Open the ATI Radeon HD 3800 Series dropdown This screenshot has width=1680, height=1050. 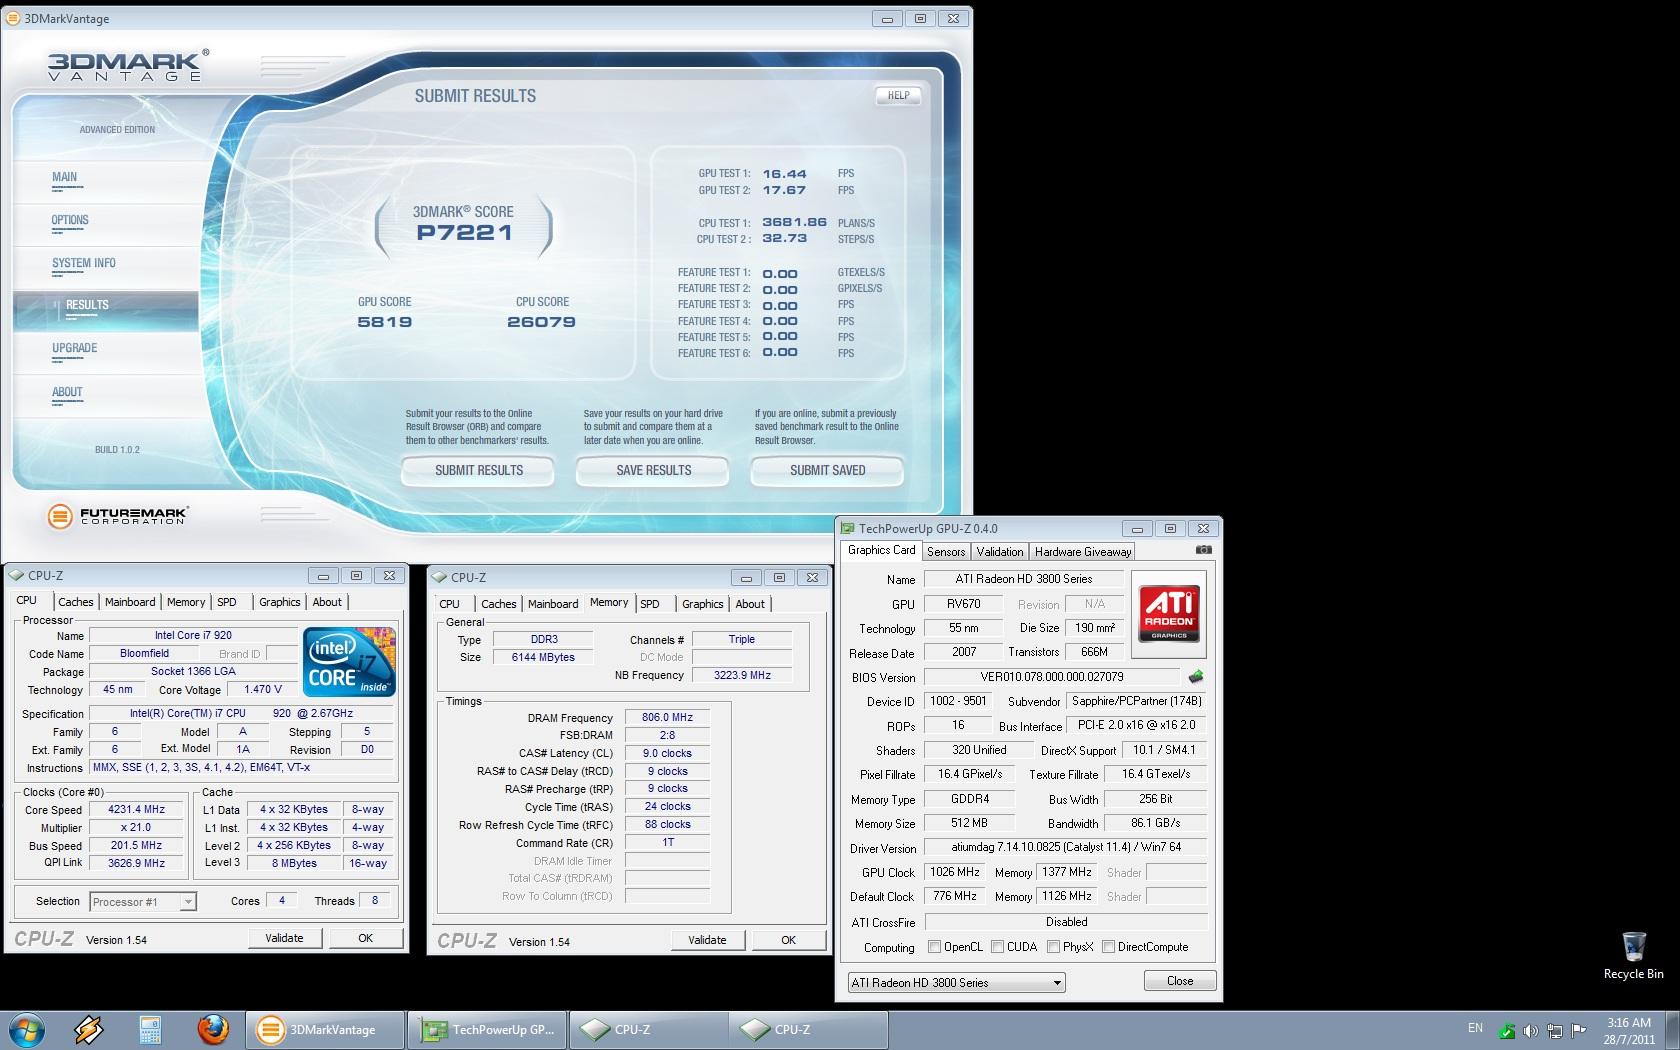pyautogui.click(x=956, y=983)
